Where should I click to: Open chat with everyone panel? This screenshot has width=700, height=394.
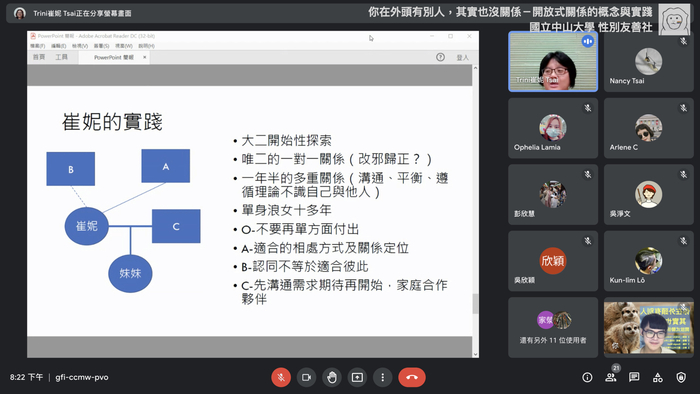634,377
